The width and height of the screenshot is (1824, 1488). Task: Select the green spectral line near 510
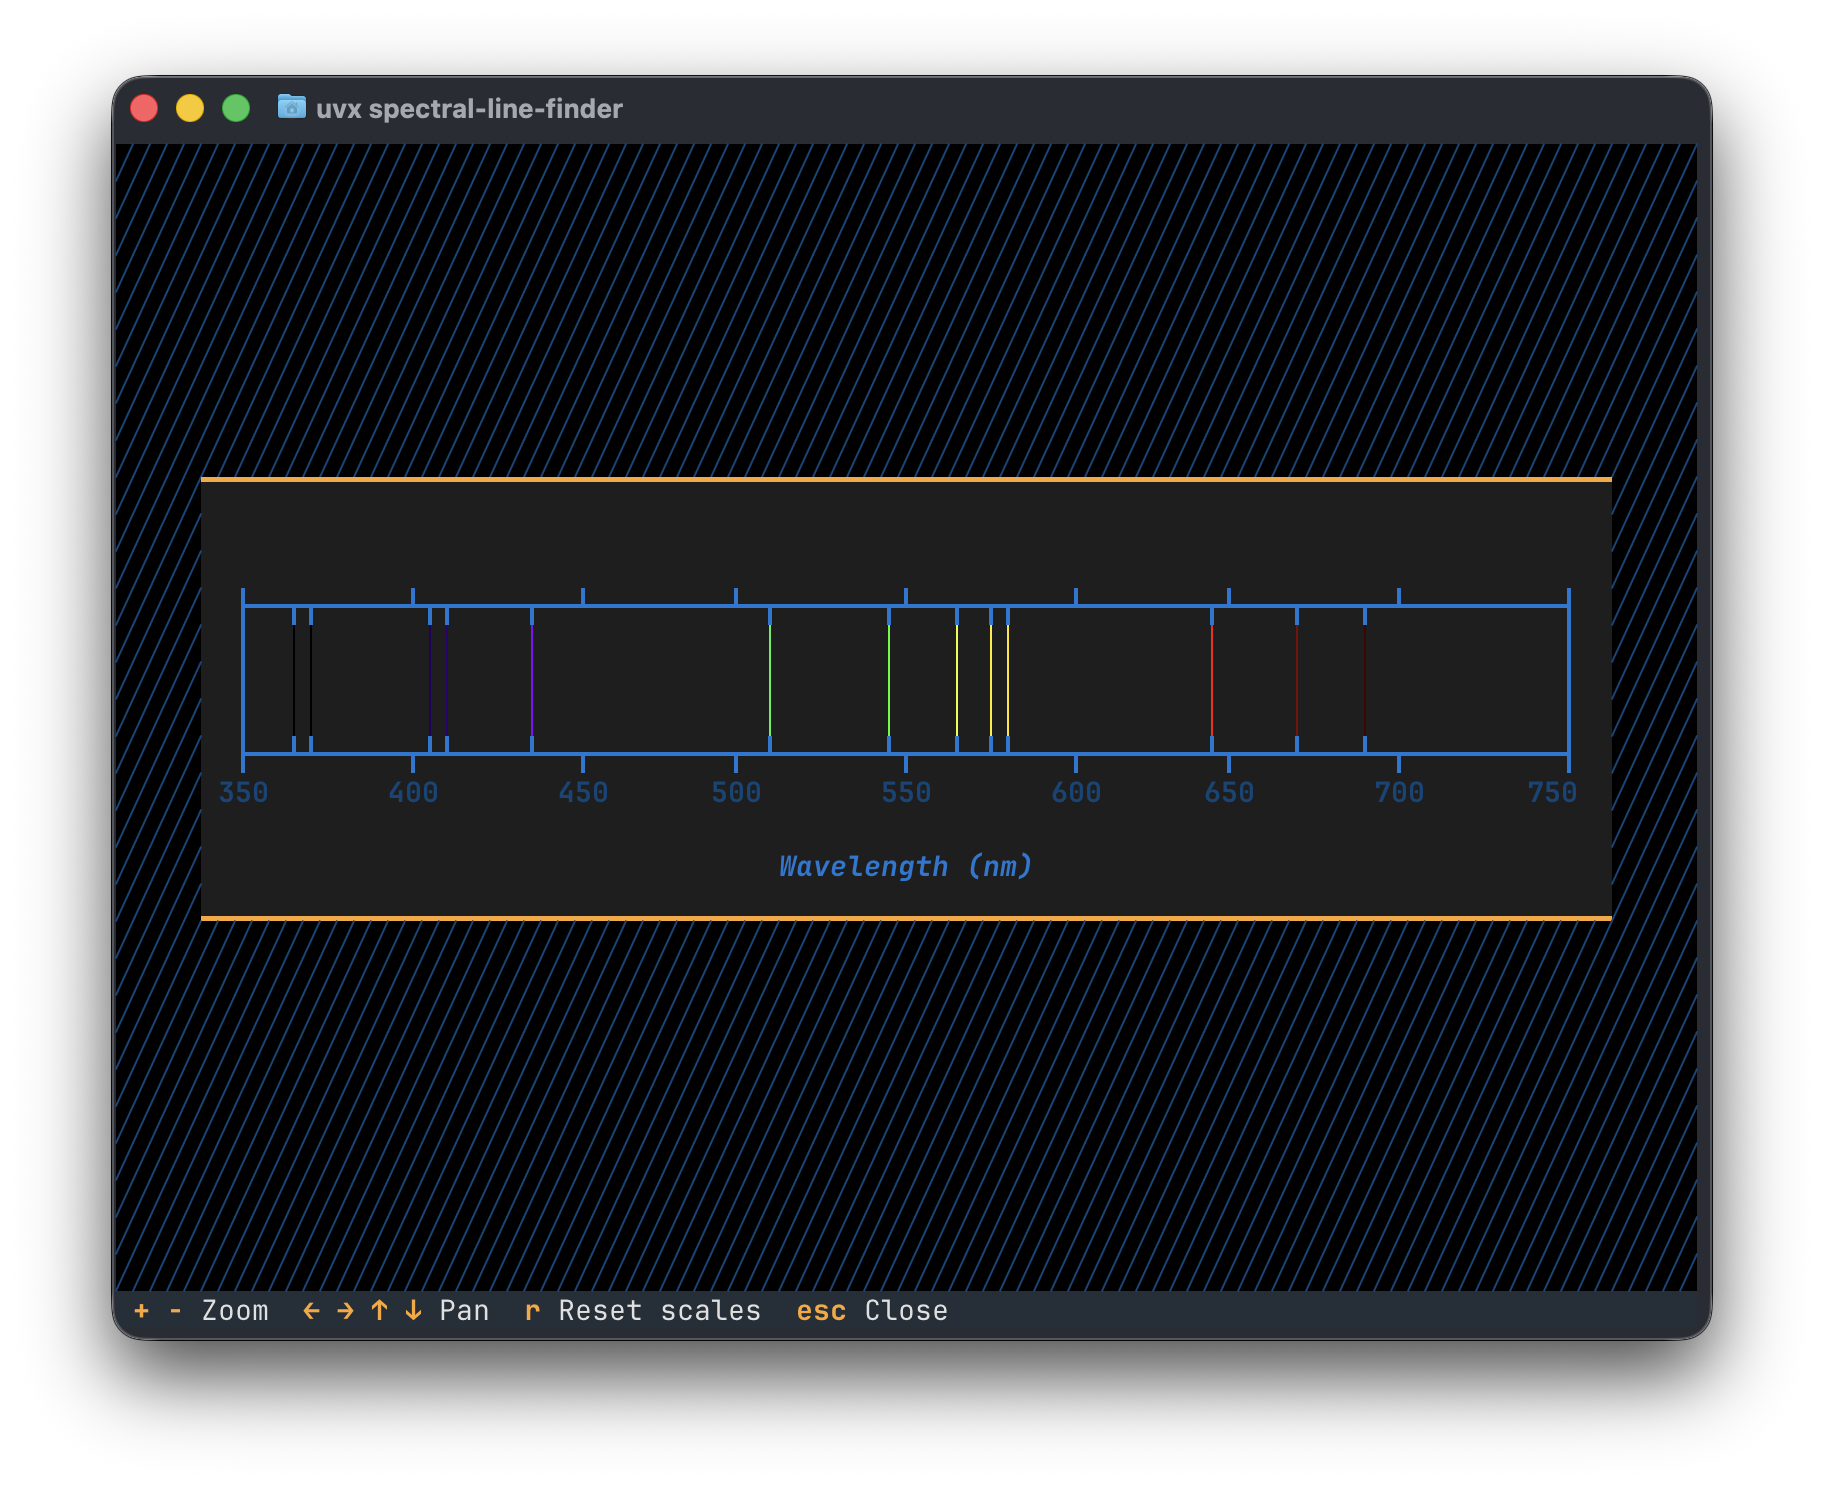(770, 680)
